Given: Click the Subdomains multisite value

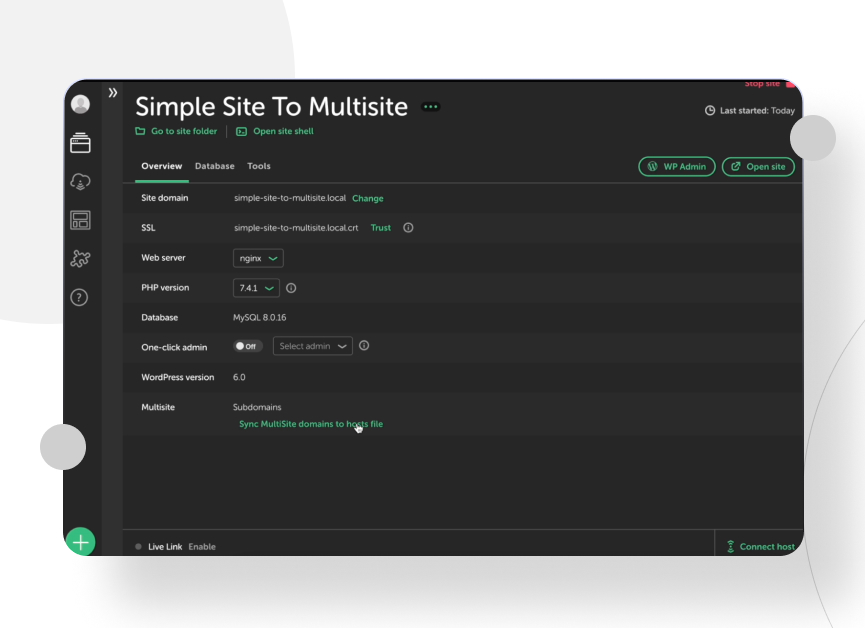Looking at the screenshot, I should click(x=257, y=407).
